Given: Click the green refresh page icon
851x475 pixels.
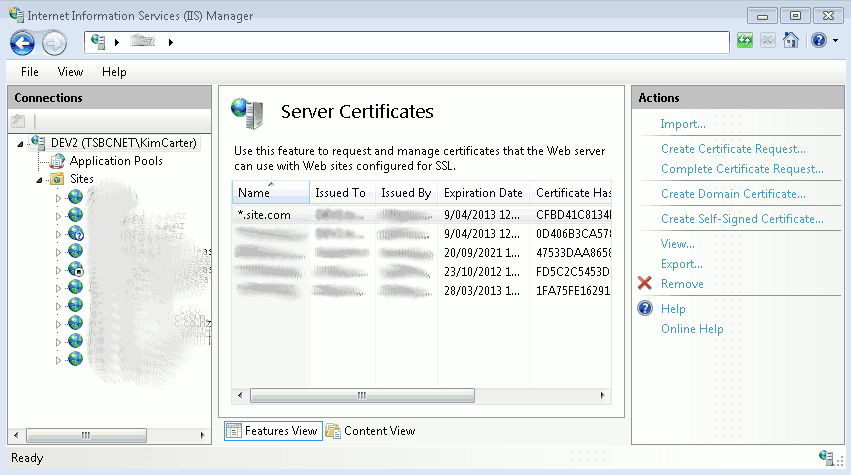Looking at the screenshot, I should [745, 41].
